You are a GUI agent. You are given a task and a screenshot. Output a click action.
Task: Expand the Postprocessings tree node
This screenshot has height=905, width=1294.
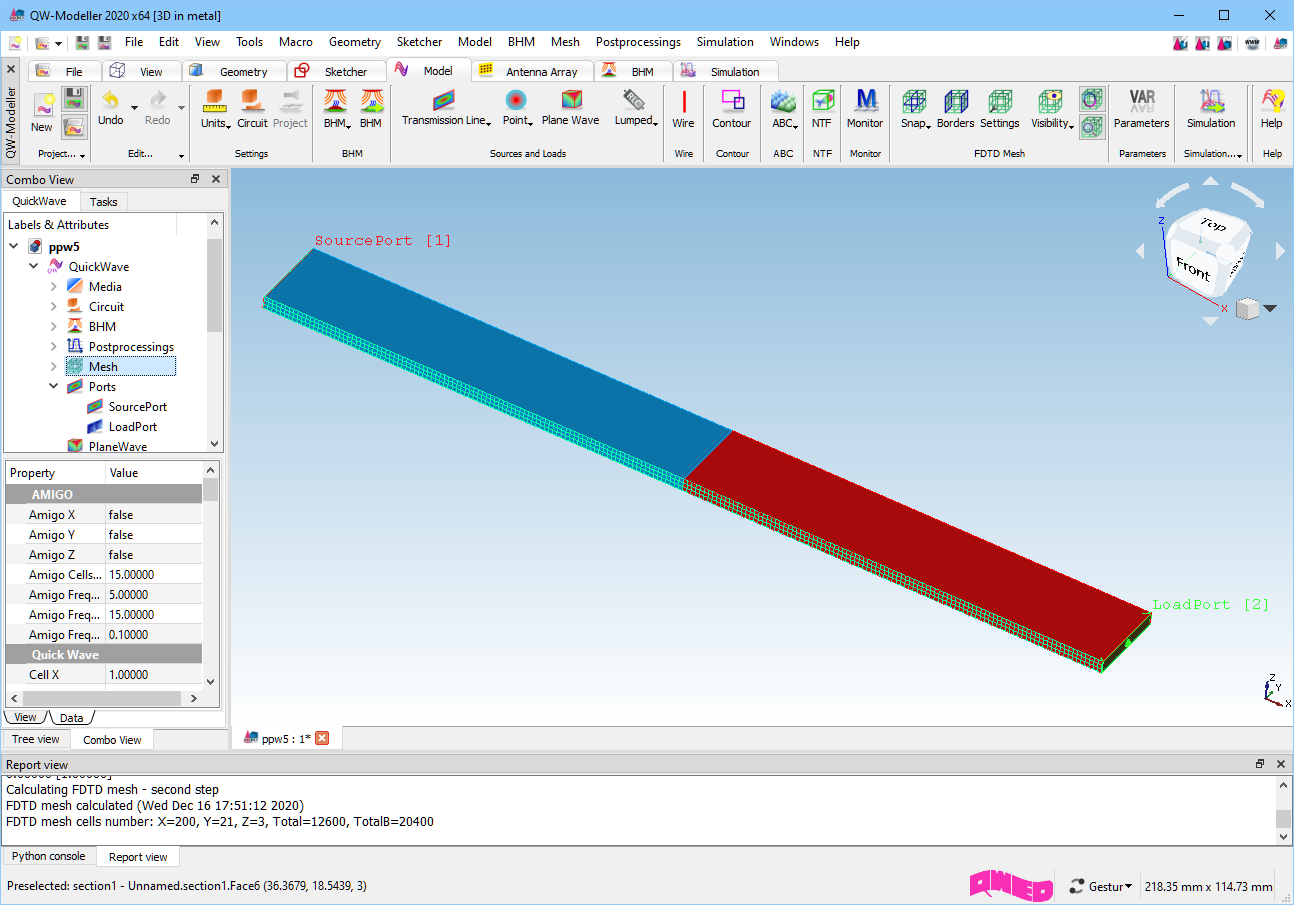point(53,347)
